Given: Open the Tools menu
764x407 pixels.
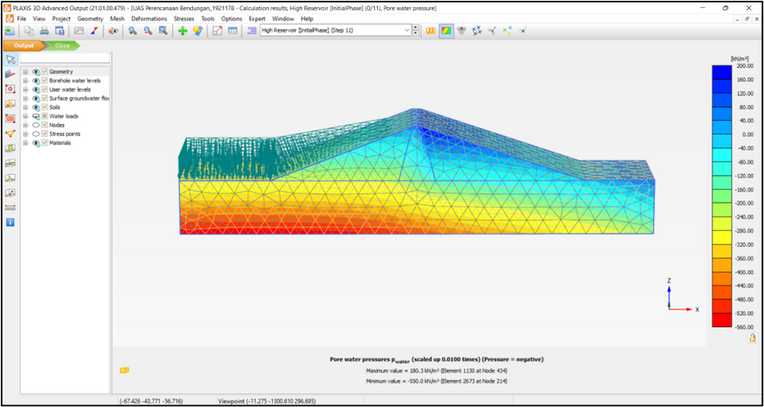Looking at the screenshot, I should click(x=208, y=19).
